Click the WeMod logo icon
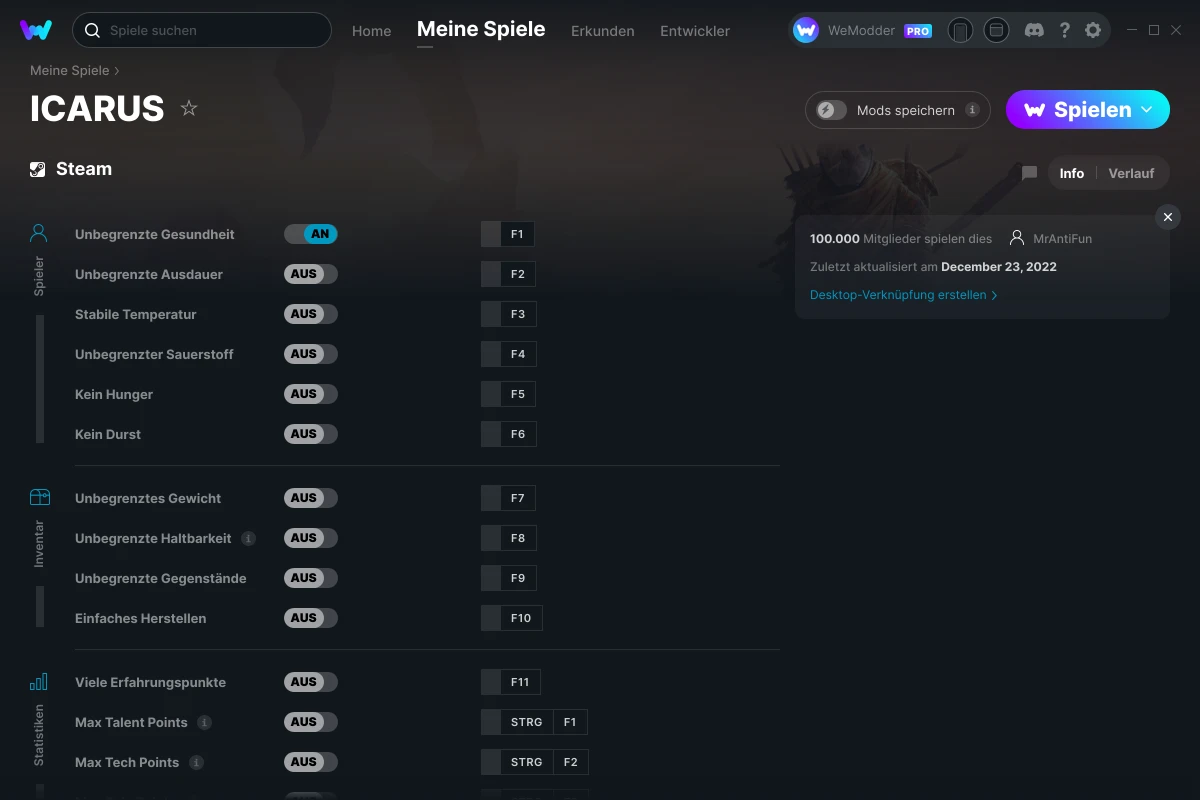The width and height of the screenshot is (1200, 800). coord(36,30)
